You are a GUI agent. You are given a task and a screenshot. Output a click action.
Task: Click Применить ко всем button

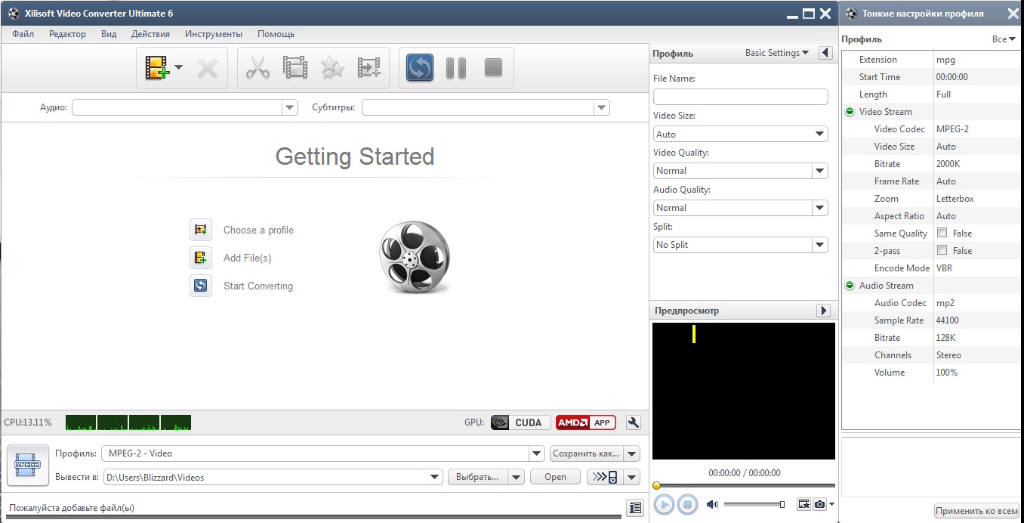[x=976, y=511]
